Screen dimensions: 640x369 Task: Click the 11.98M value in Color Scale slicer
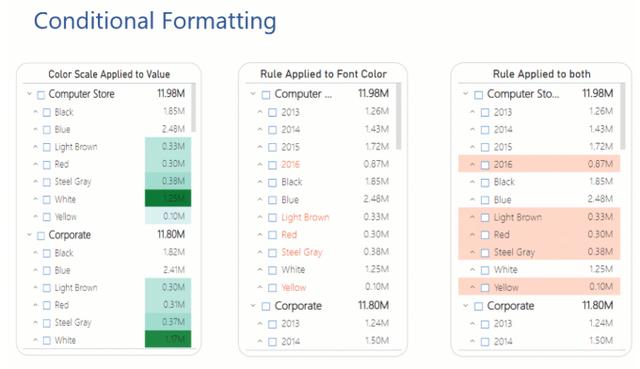click(x=171, y=93)
